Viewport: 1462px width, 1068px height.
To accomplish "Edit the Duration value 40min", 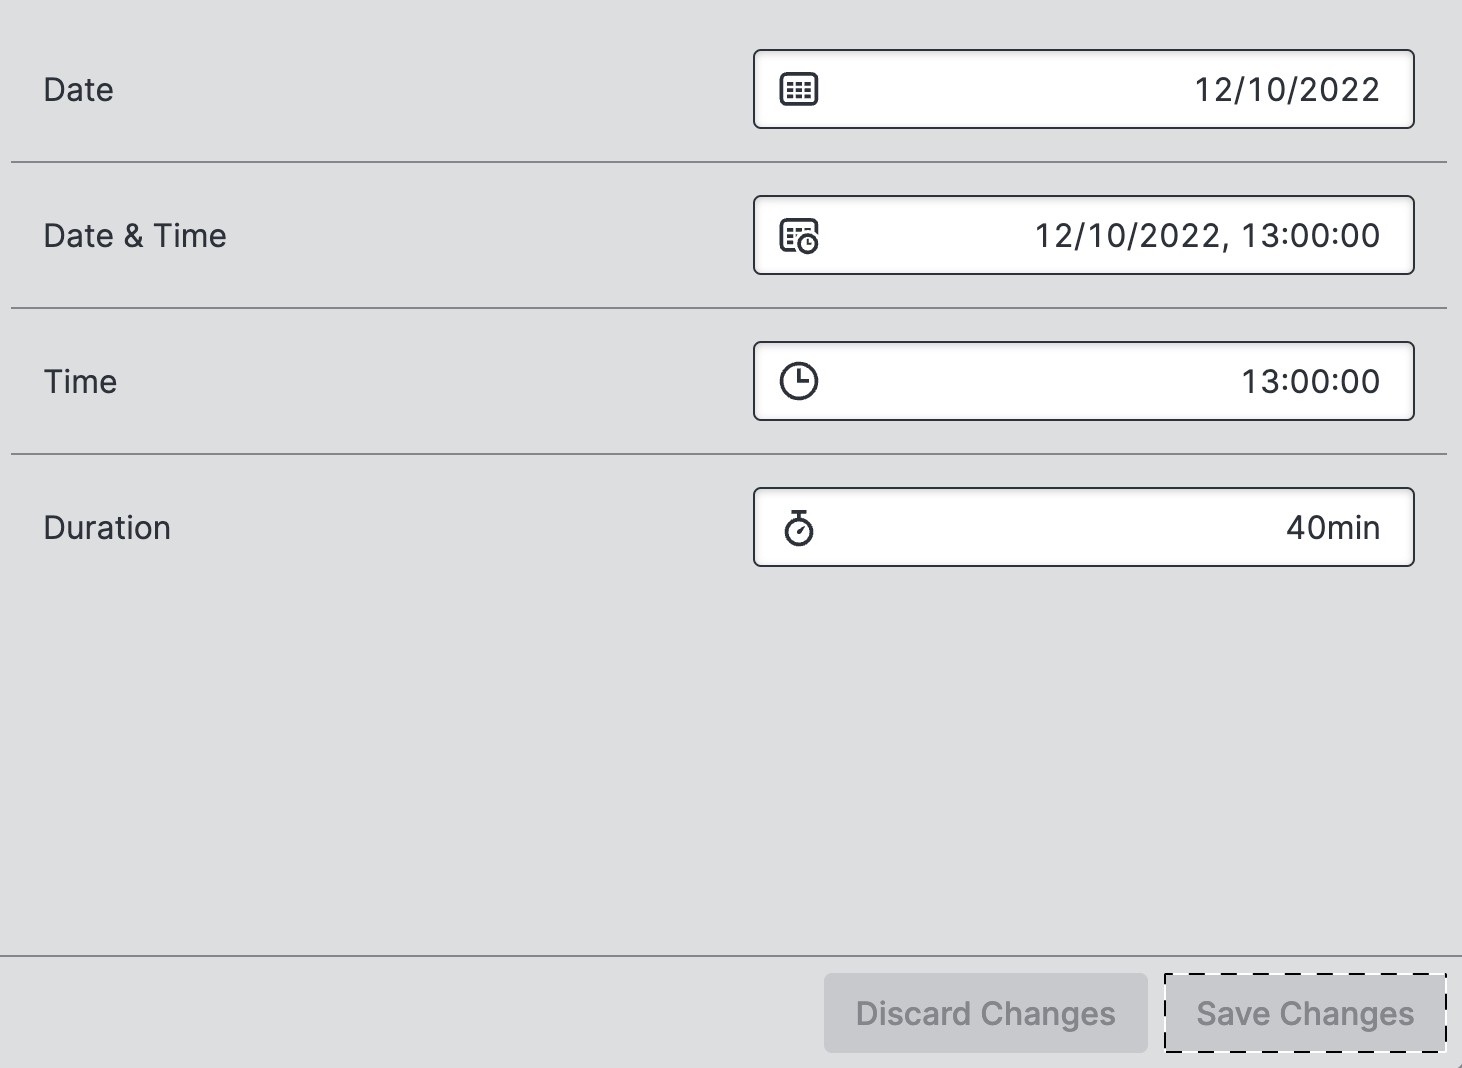I will [1332, 527].
